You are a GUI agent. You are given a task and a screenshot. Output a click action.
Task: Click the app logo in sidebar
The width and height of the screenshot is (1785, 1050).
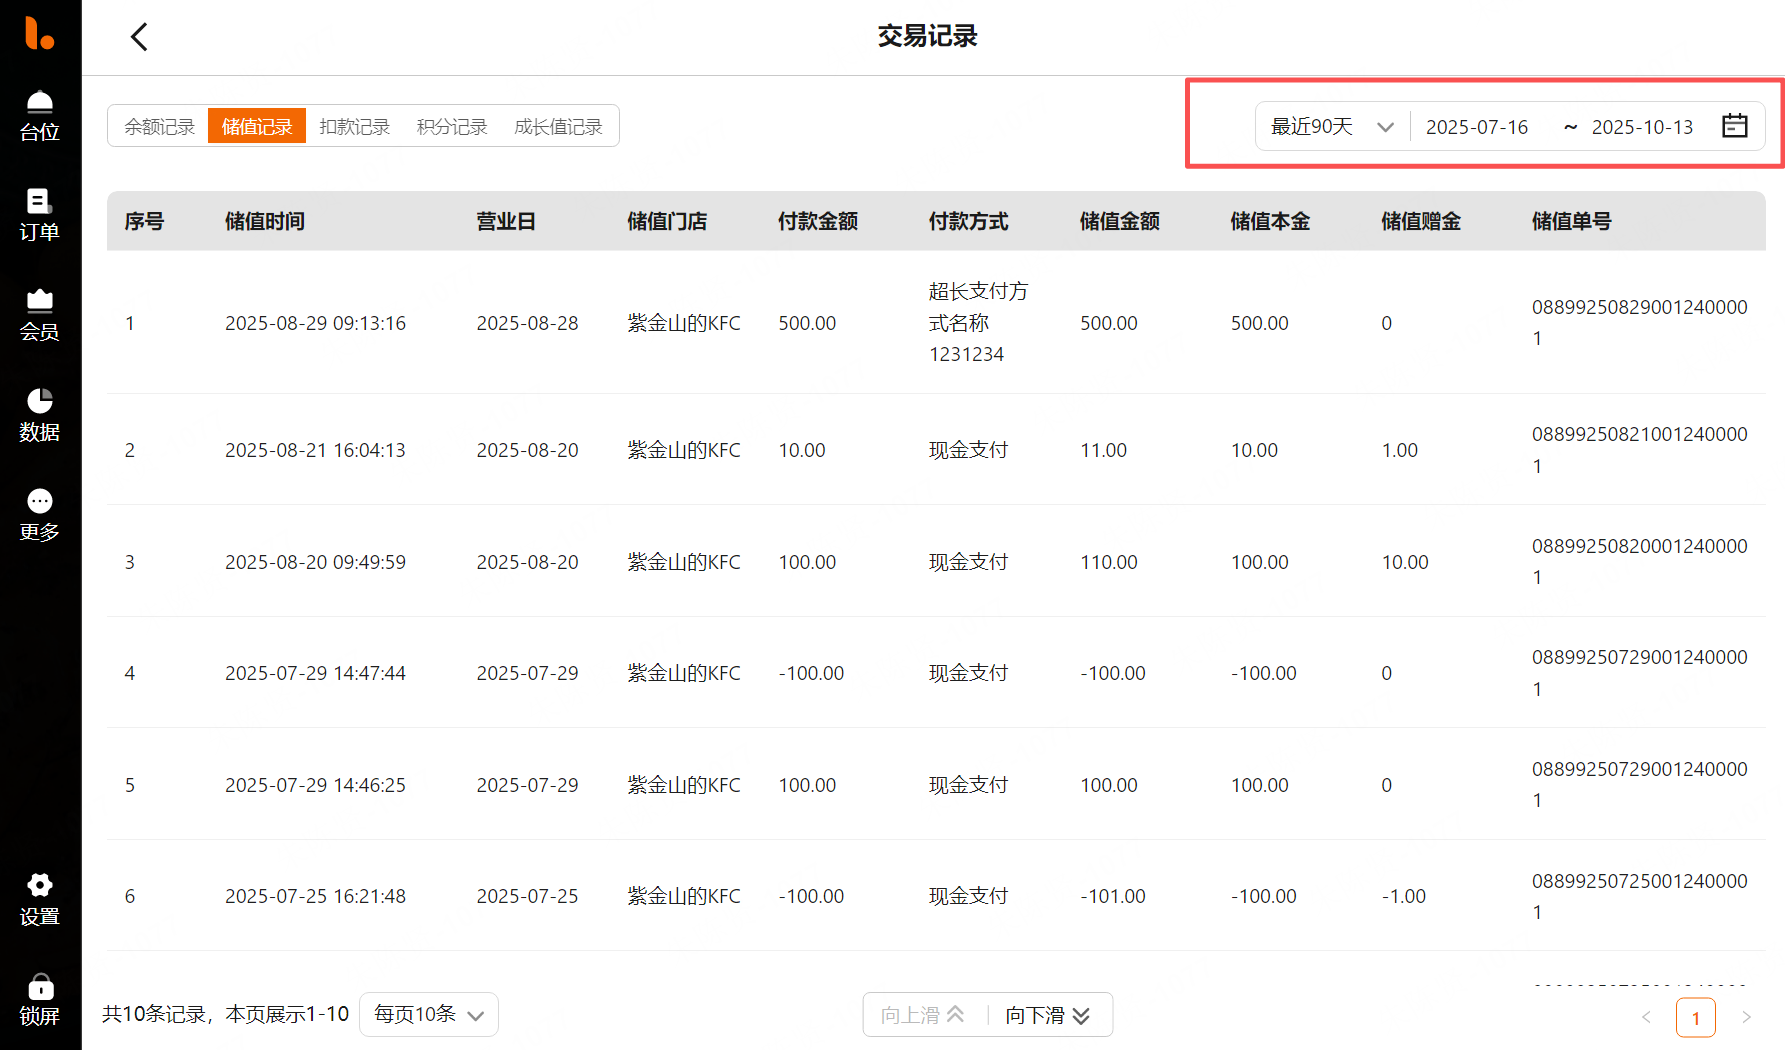[x=40, y=33]
